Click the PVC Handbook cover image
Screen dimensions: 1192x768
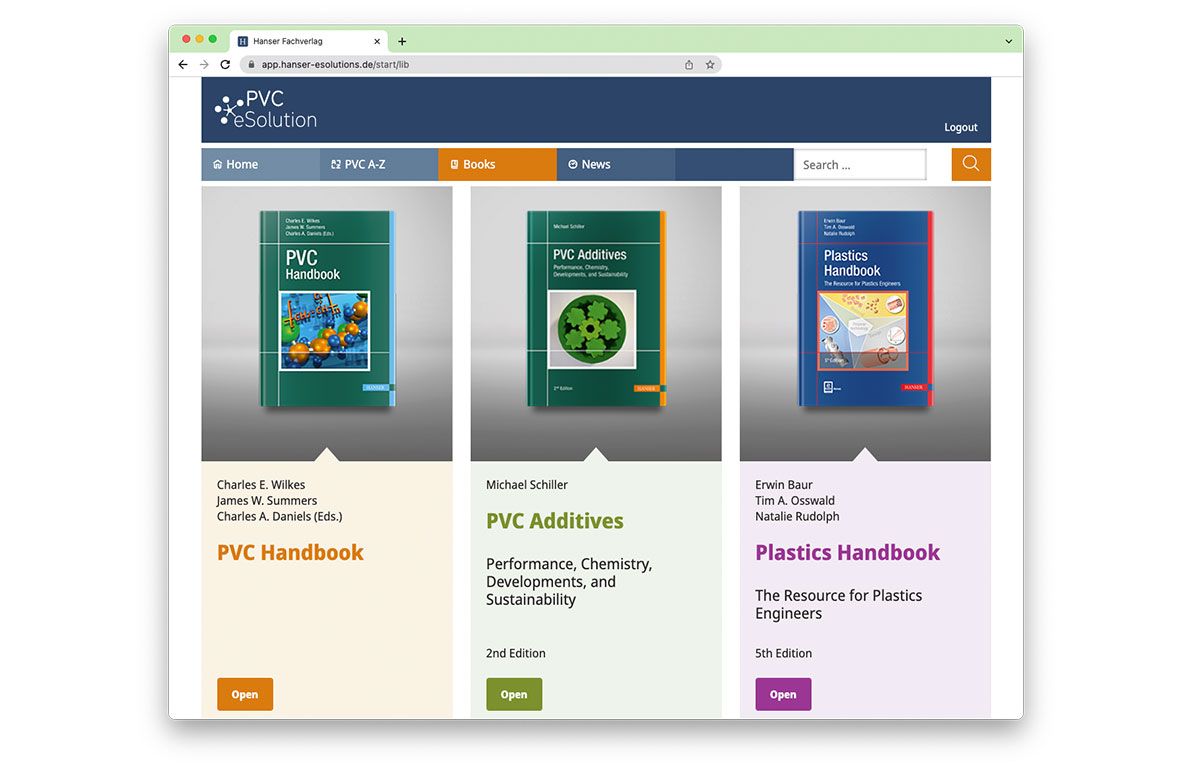coord(328,308)
